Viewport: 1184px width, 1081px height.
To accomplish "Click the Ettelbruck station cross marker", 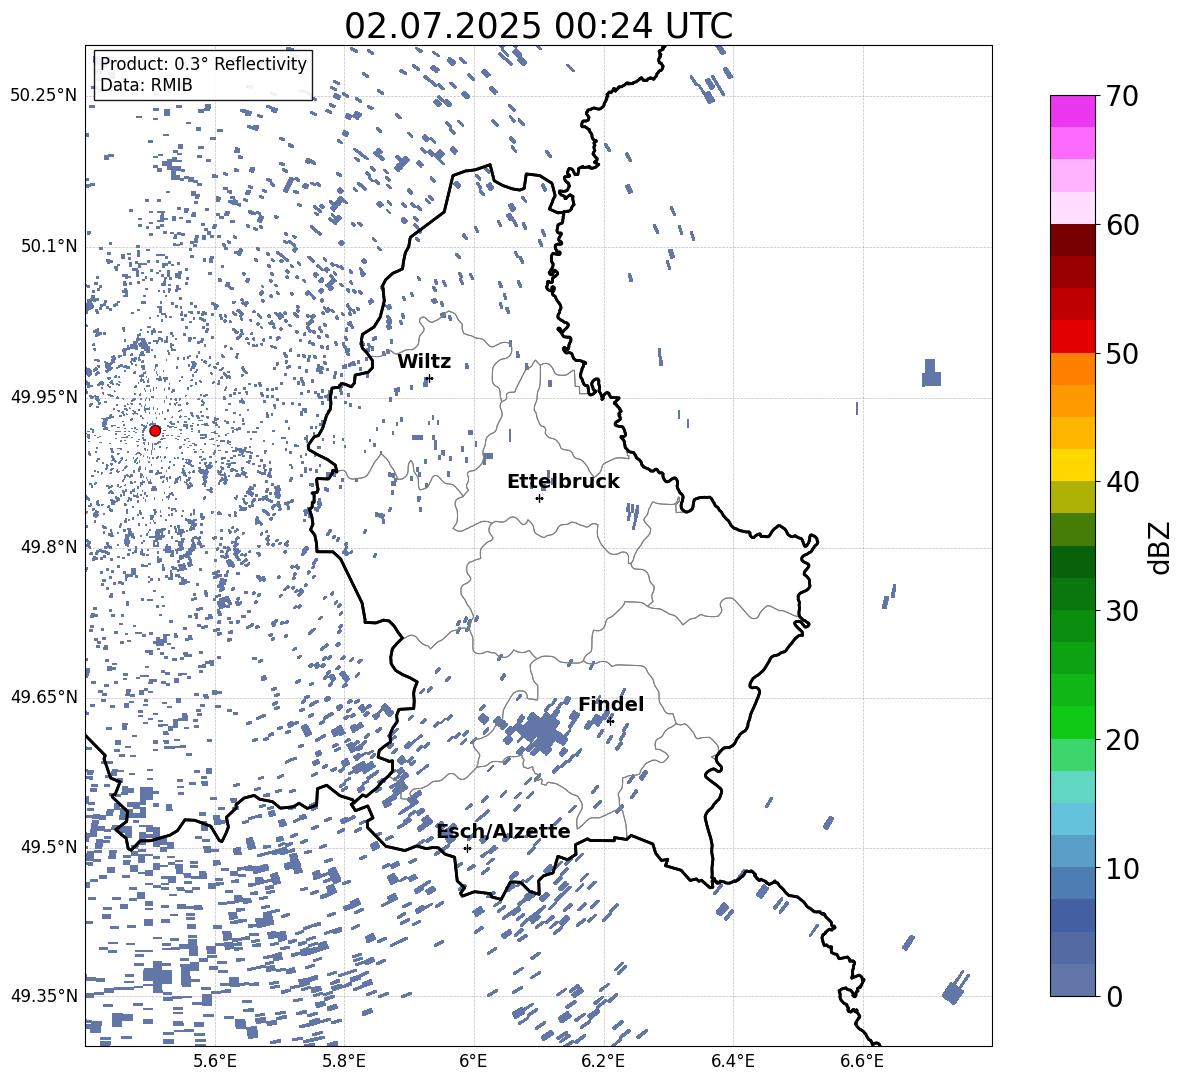I will [539, 498].
